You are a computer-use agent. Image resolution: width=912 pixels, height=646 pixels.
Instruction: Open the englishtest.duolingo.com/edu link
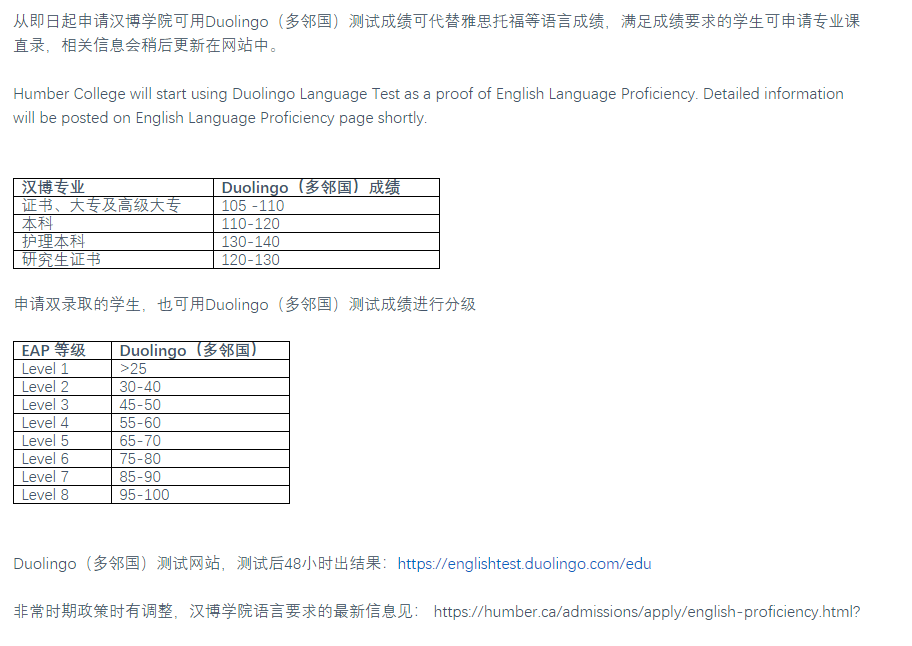(524, 564)
